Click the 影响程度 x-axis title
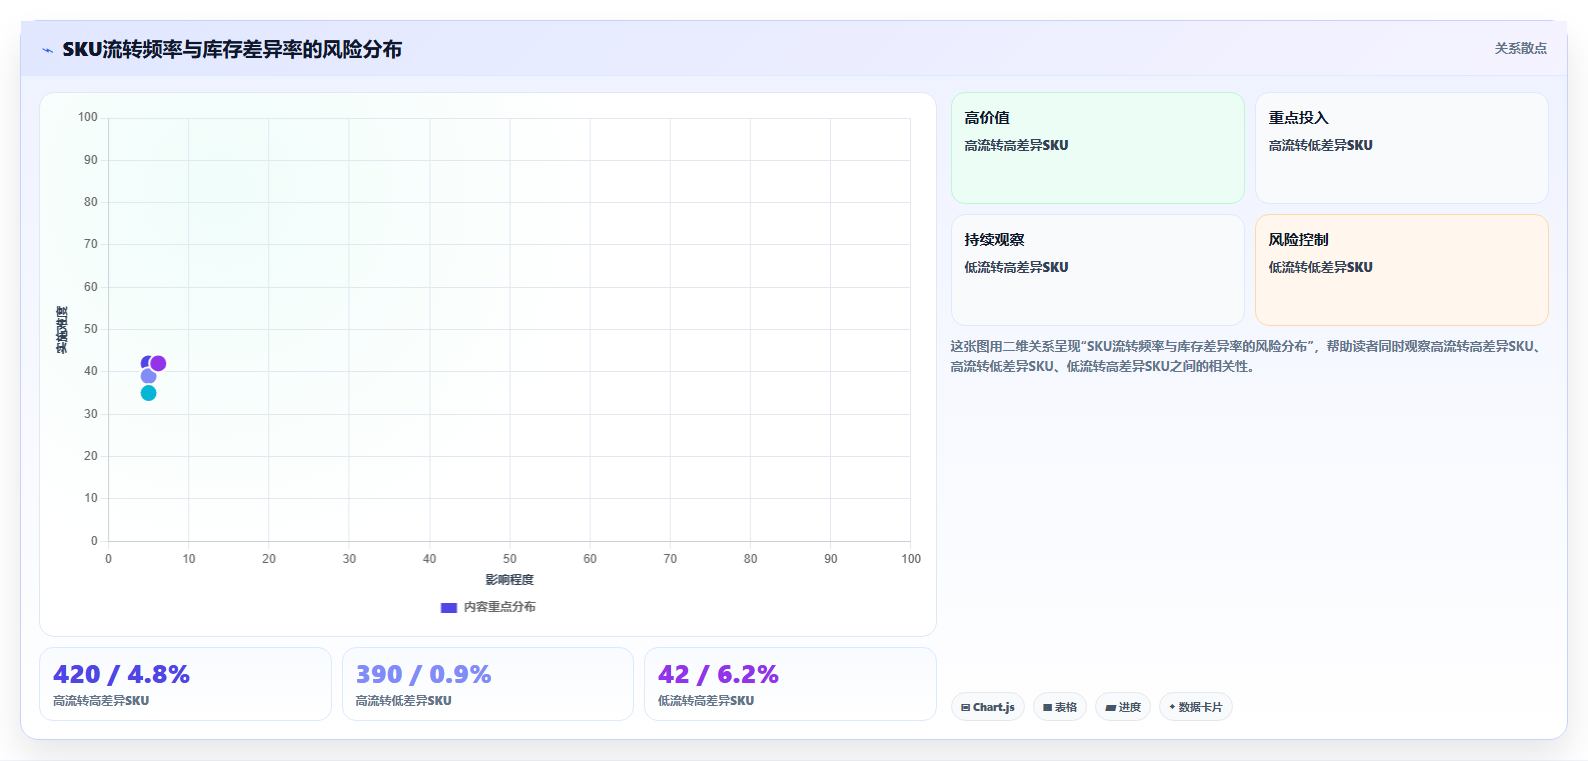The image size is (1588, 761). click(x=510, y=580)
